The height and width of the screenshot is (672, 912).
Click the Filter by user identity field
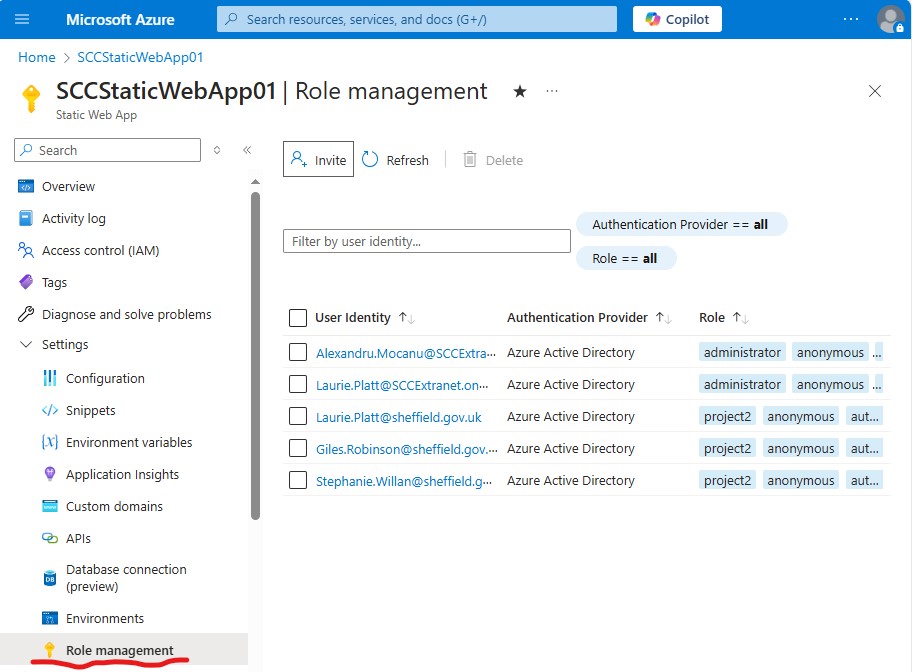pyautogui.click(x=426, y=241)
